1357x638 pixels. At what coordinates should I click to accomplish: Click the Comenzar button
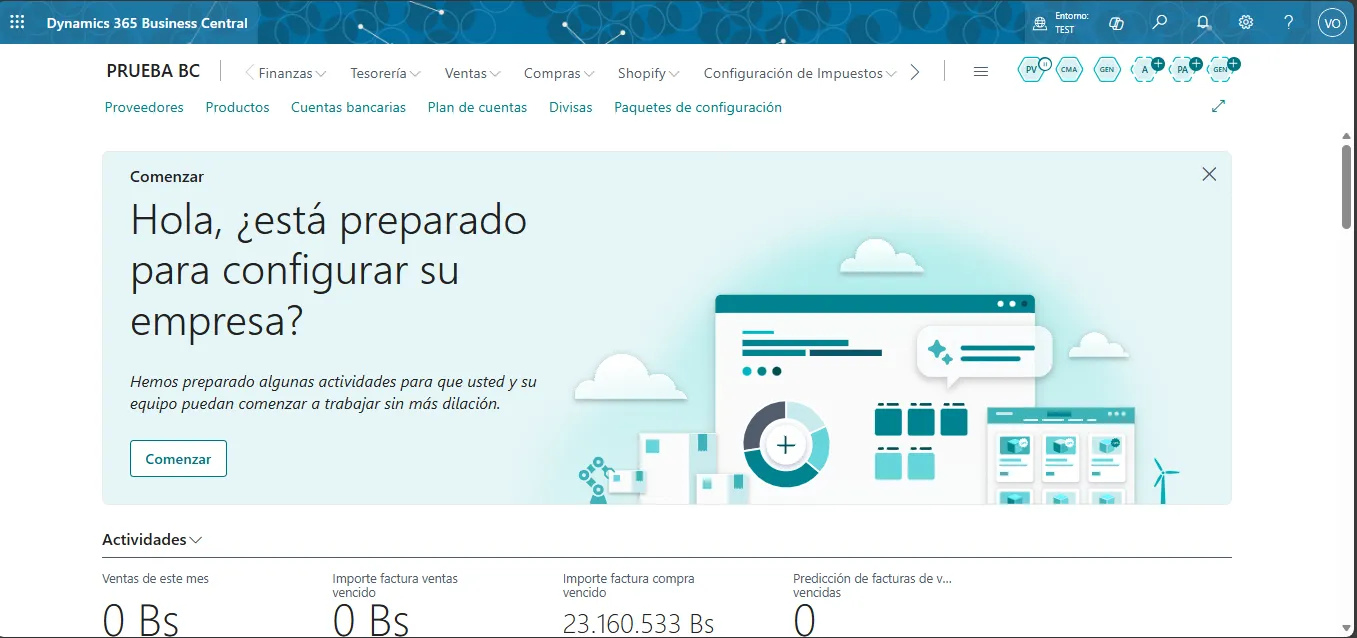(178, 459)
